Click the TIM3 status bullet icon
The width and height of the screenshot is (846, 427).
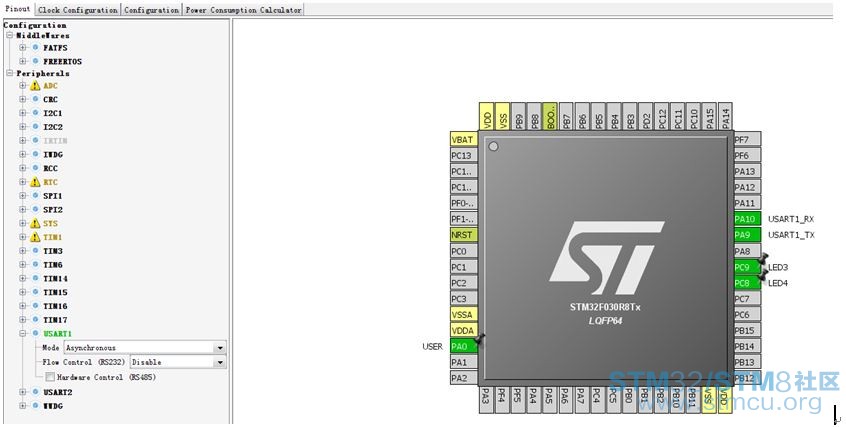point(36,250)
